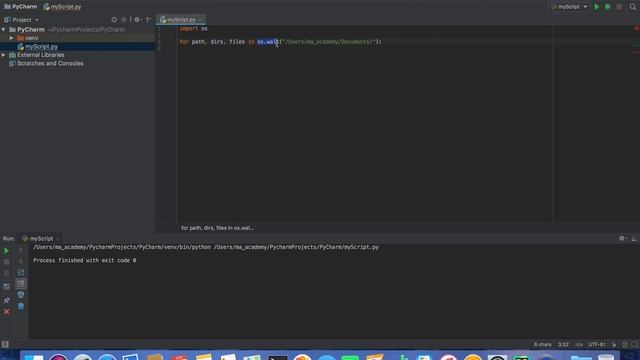Click the UTF-8 encoding status entry

(x=597, y=344)
